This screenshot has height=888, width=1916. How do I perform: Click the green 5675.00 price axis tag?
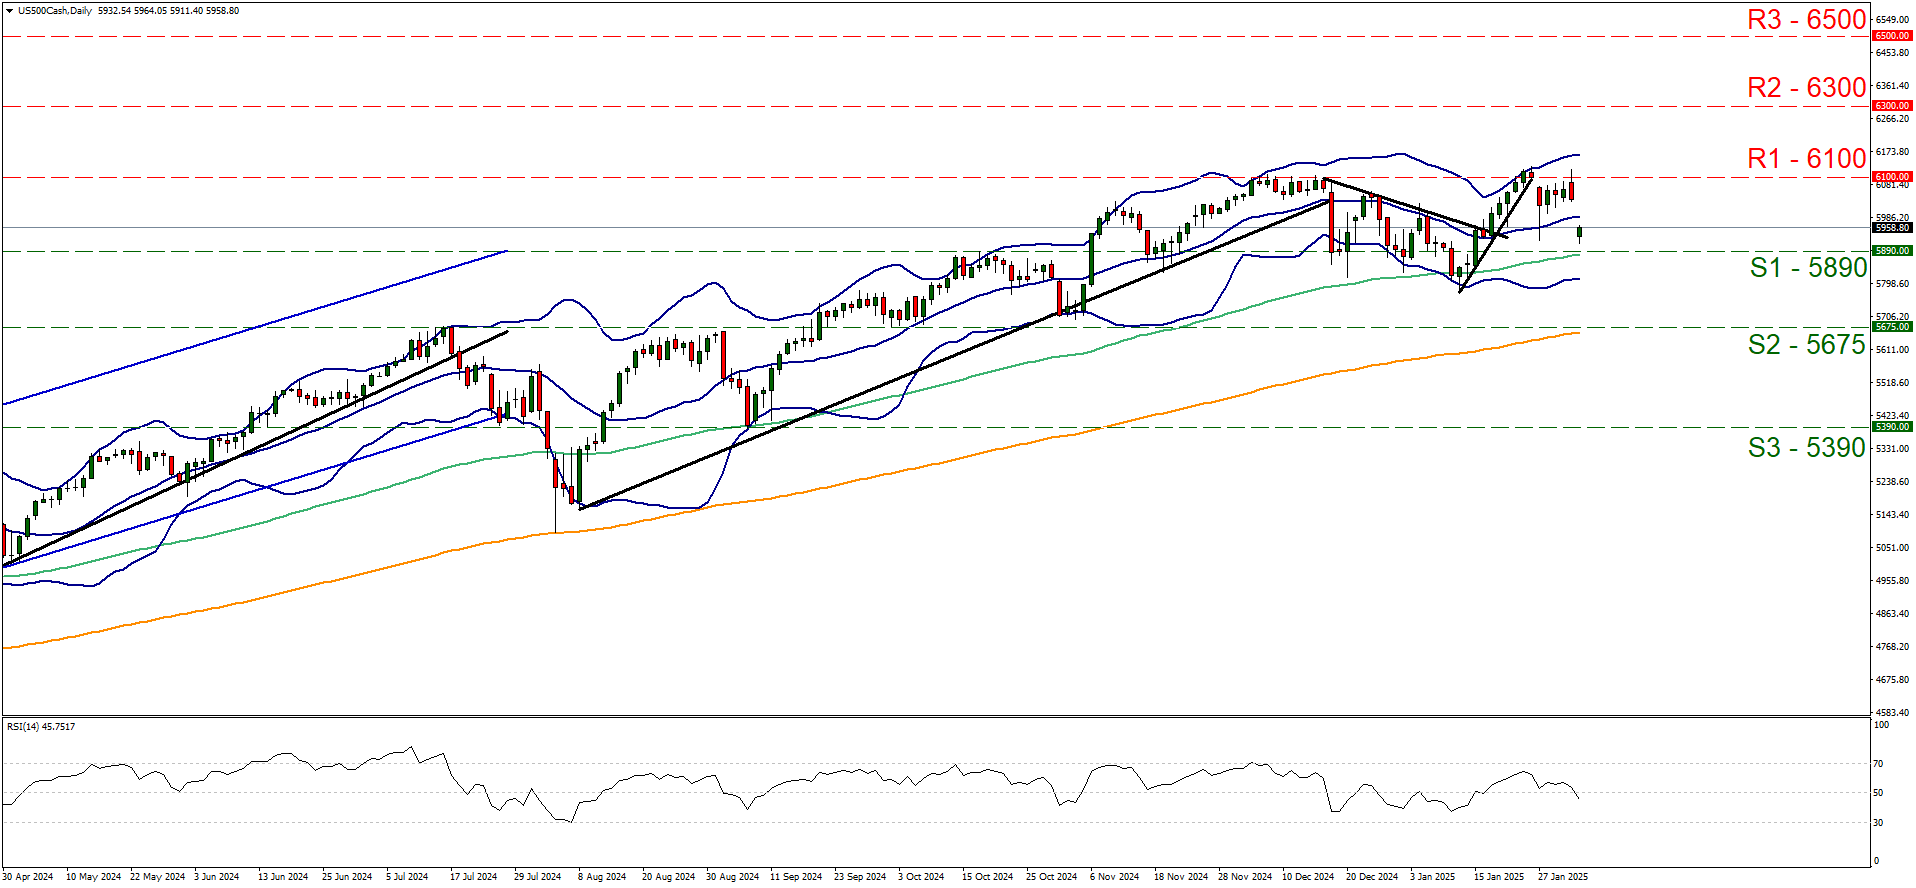click(1891, 327)
